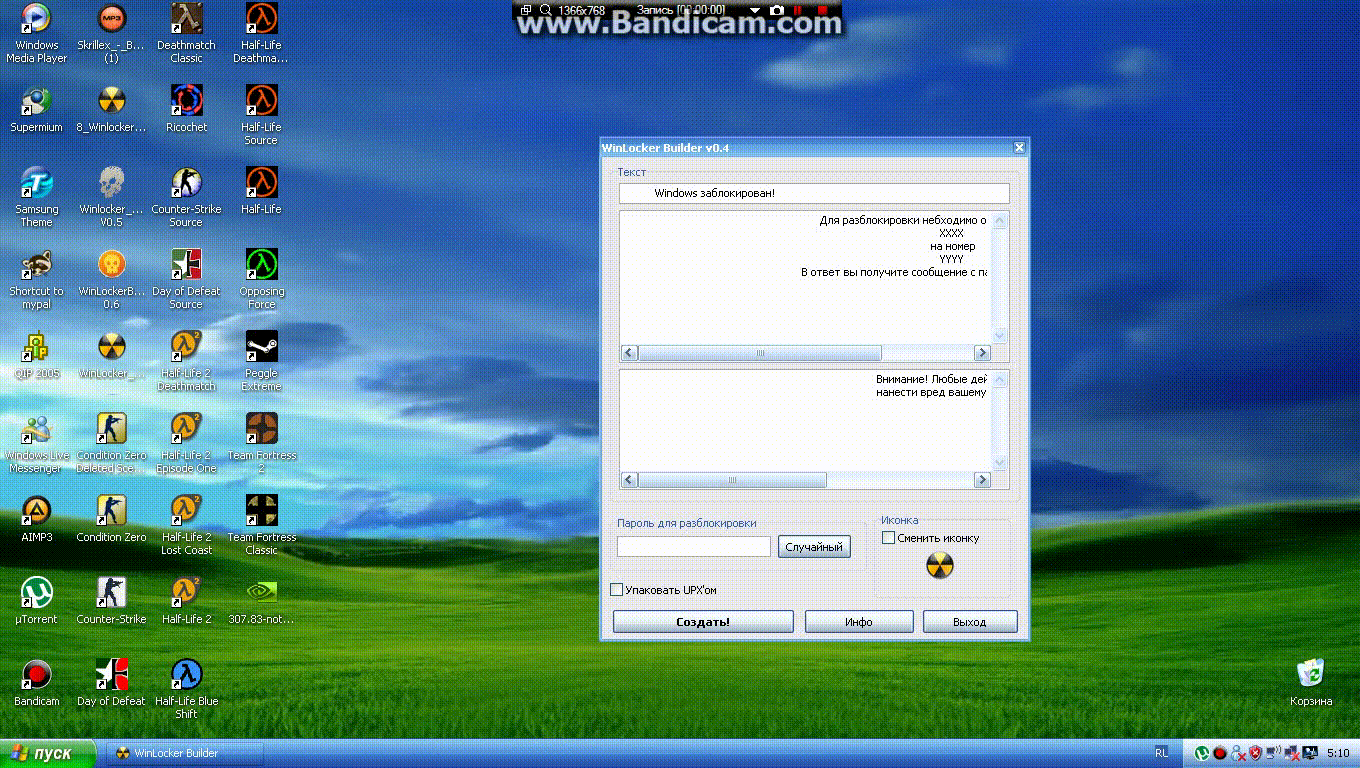Open the Инфо dialog button
Viewport: 1360px width, 768px height.
[858, 622]
